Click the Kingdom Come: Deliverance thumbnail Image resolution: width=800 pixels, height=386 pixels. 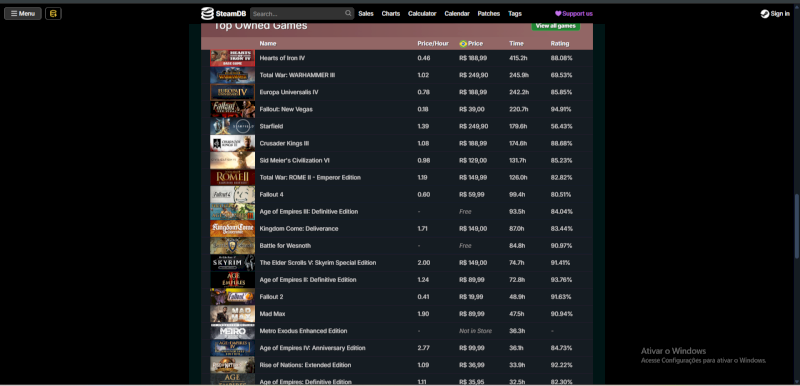(233, 229)
